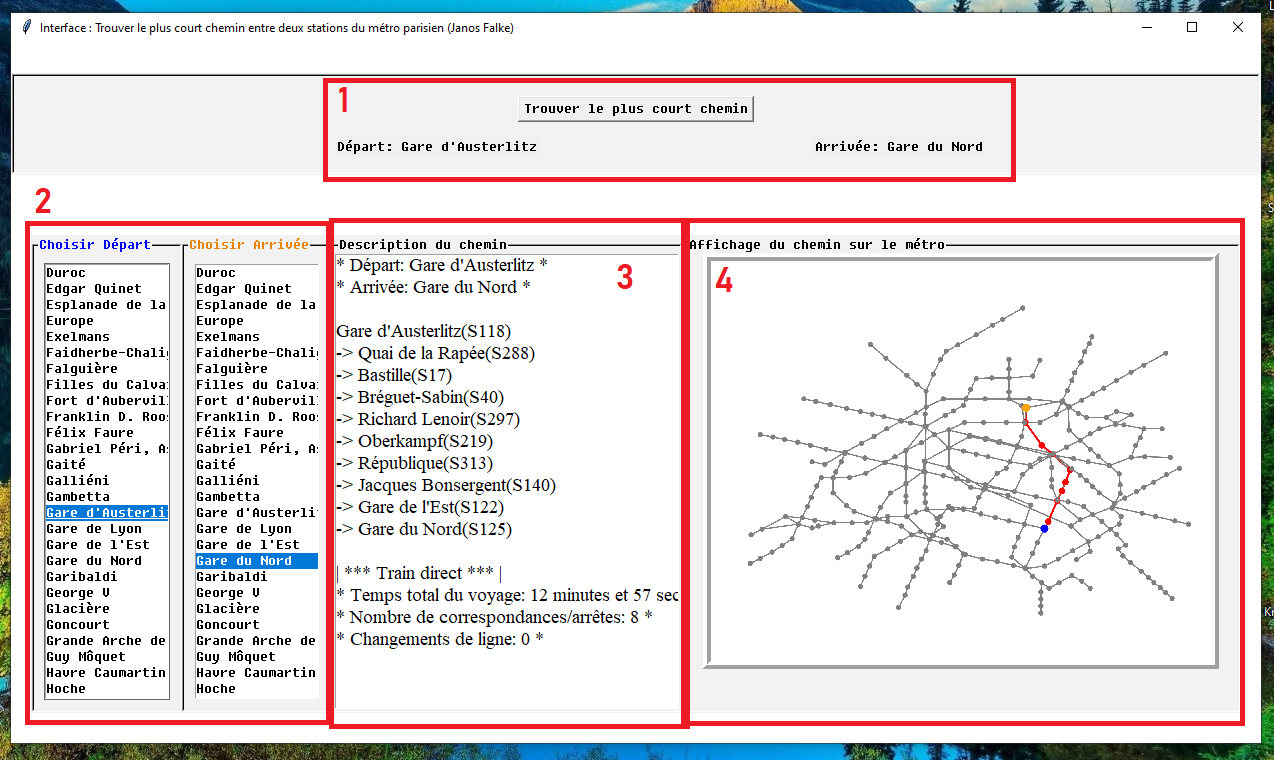Pick Esplanade de la in the Choisir Arrivée list
Viewport: 1274px width, 760px height.
pyautogui.click(x=256, y=305)
